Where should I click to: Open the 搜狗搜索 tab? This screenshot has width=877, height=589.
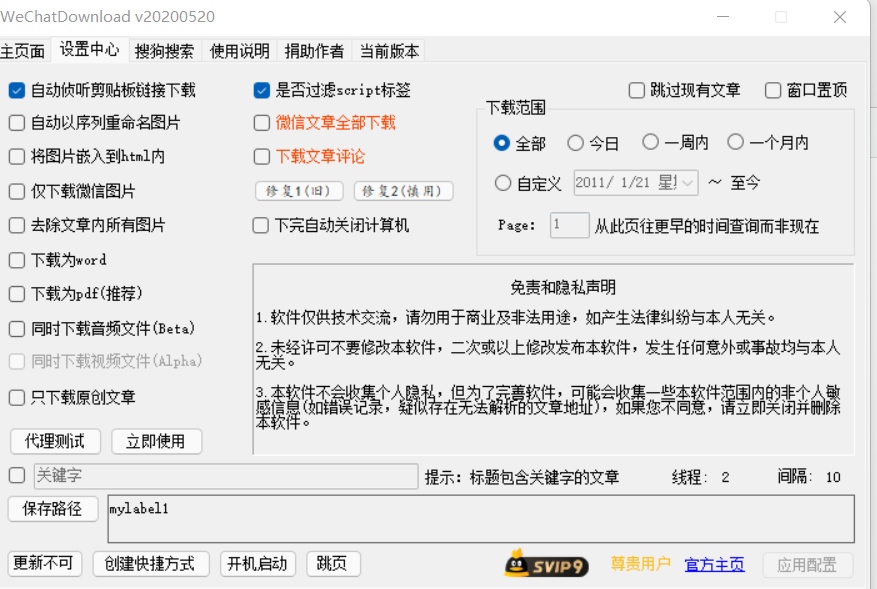[x=164, y=51]
